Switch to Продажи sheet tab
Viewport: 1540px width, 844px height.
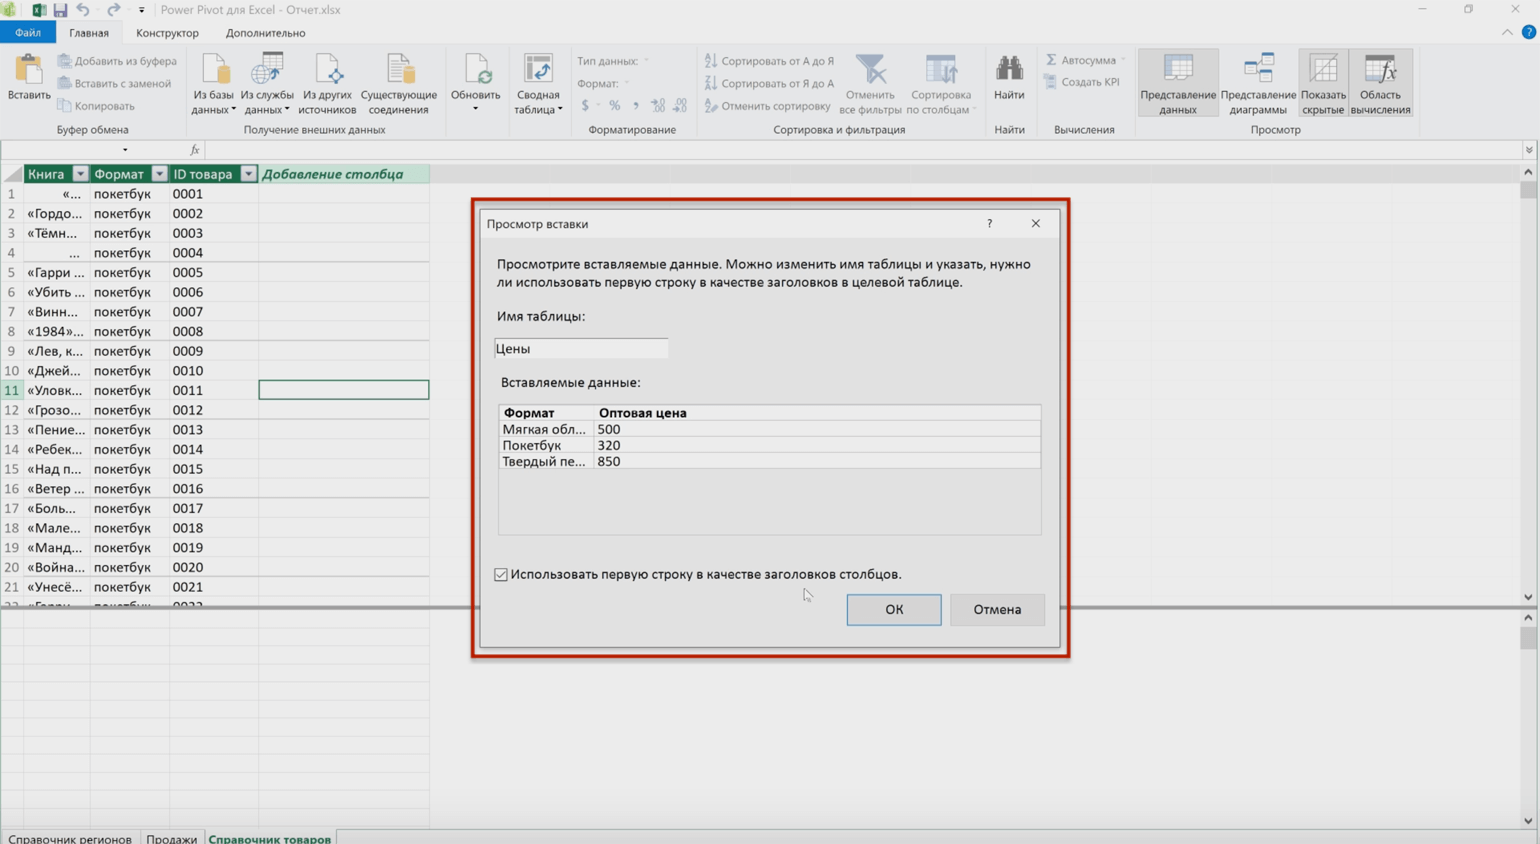pos(172,838)
